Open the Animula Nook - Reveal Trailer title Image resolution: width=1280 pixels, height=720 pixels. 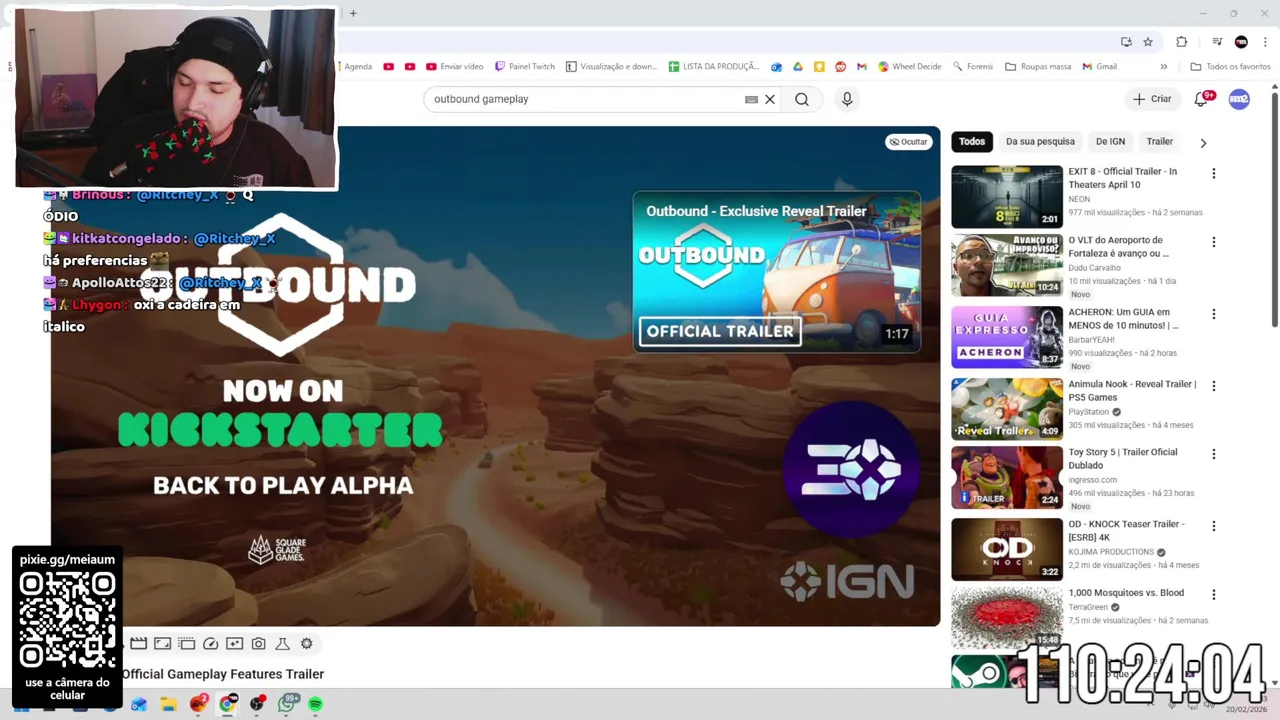[1132, 391]
